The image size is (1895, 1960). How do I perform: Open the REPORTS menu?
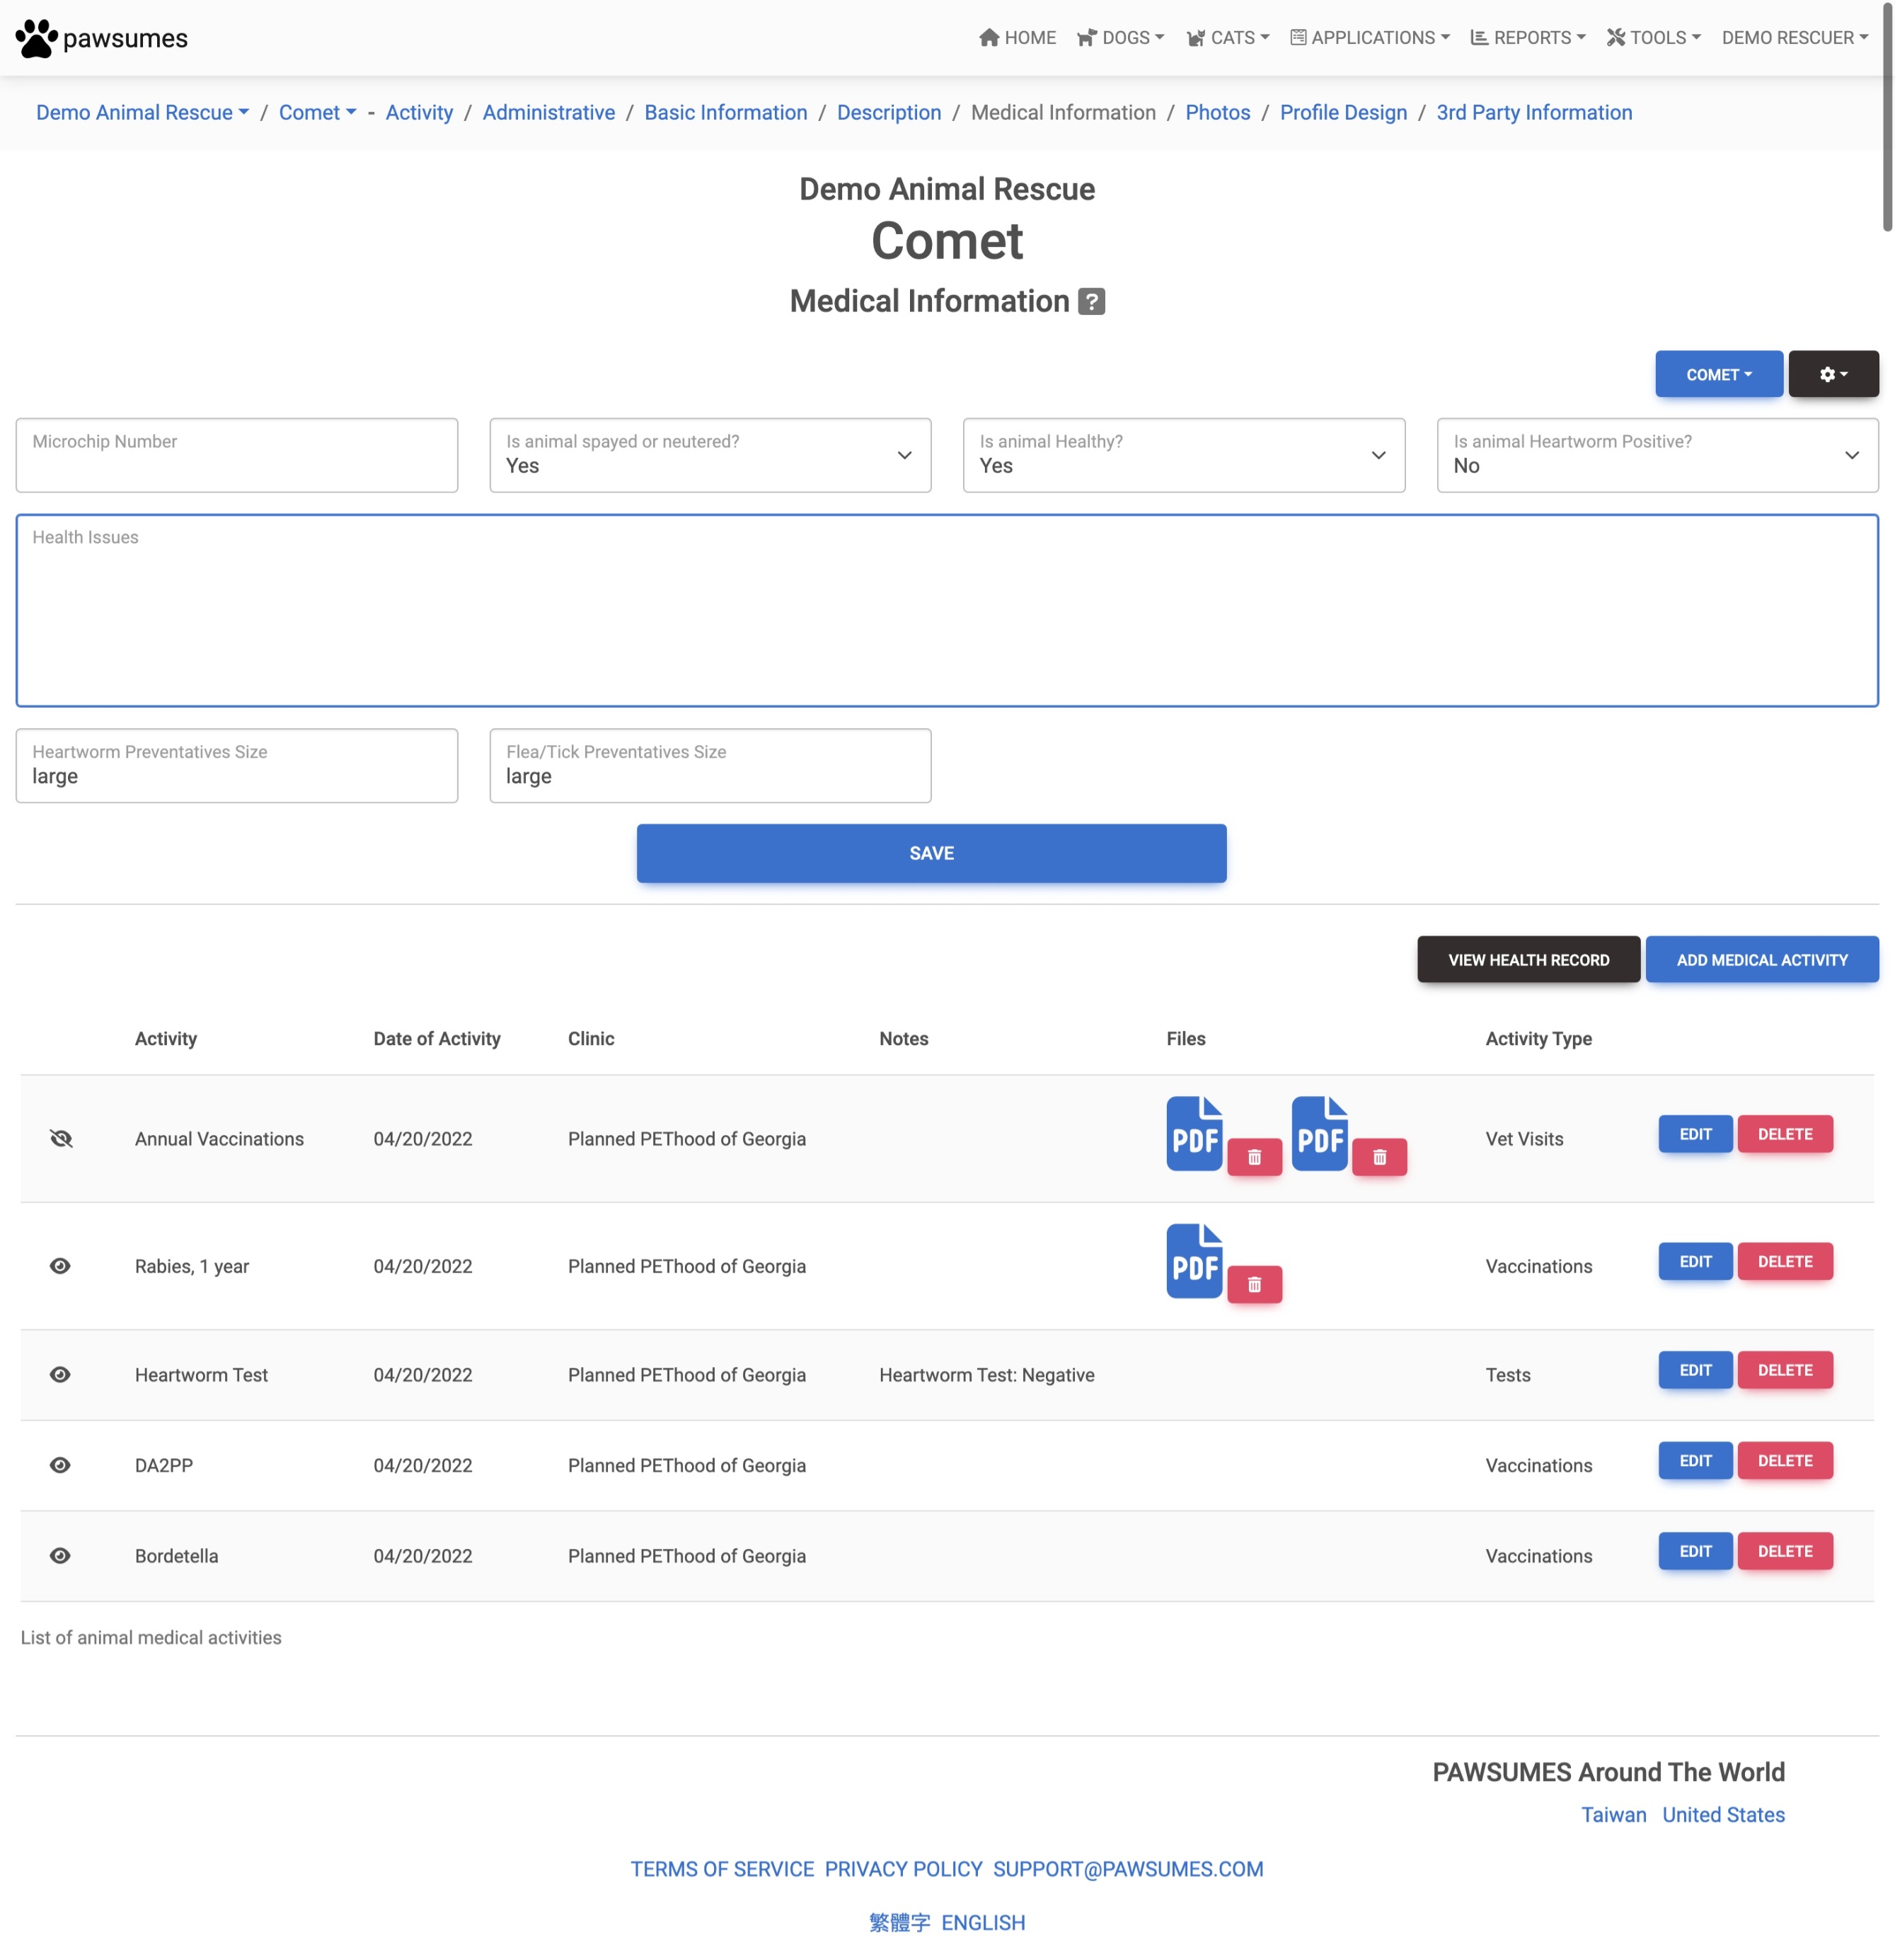pos(1527,38)
